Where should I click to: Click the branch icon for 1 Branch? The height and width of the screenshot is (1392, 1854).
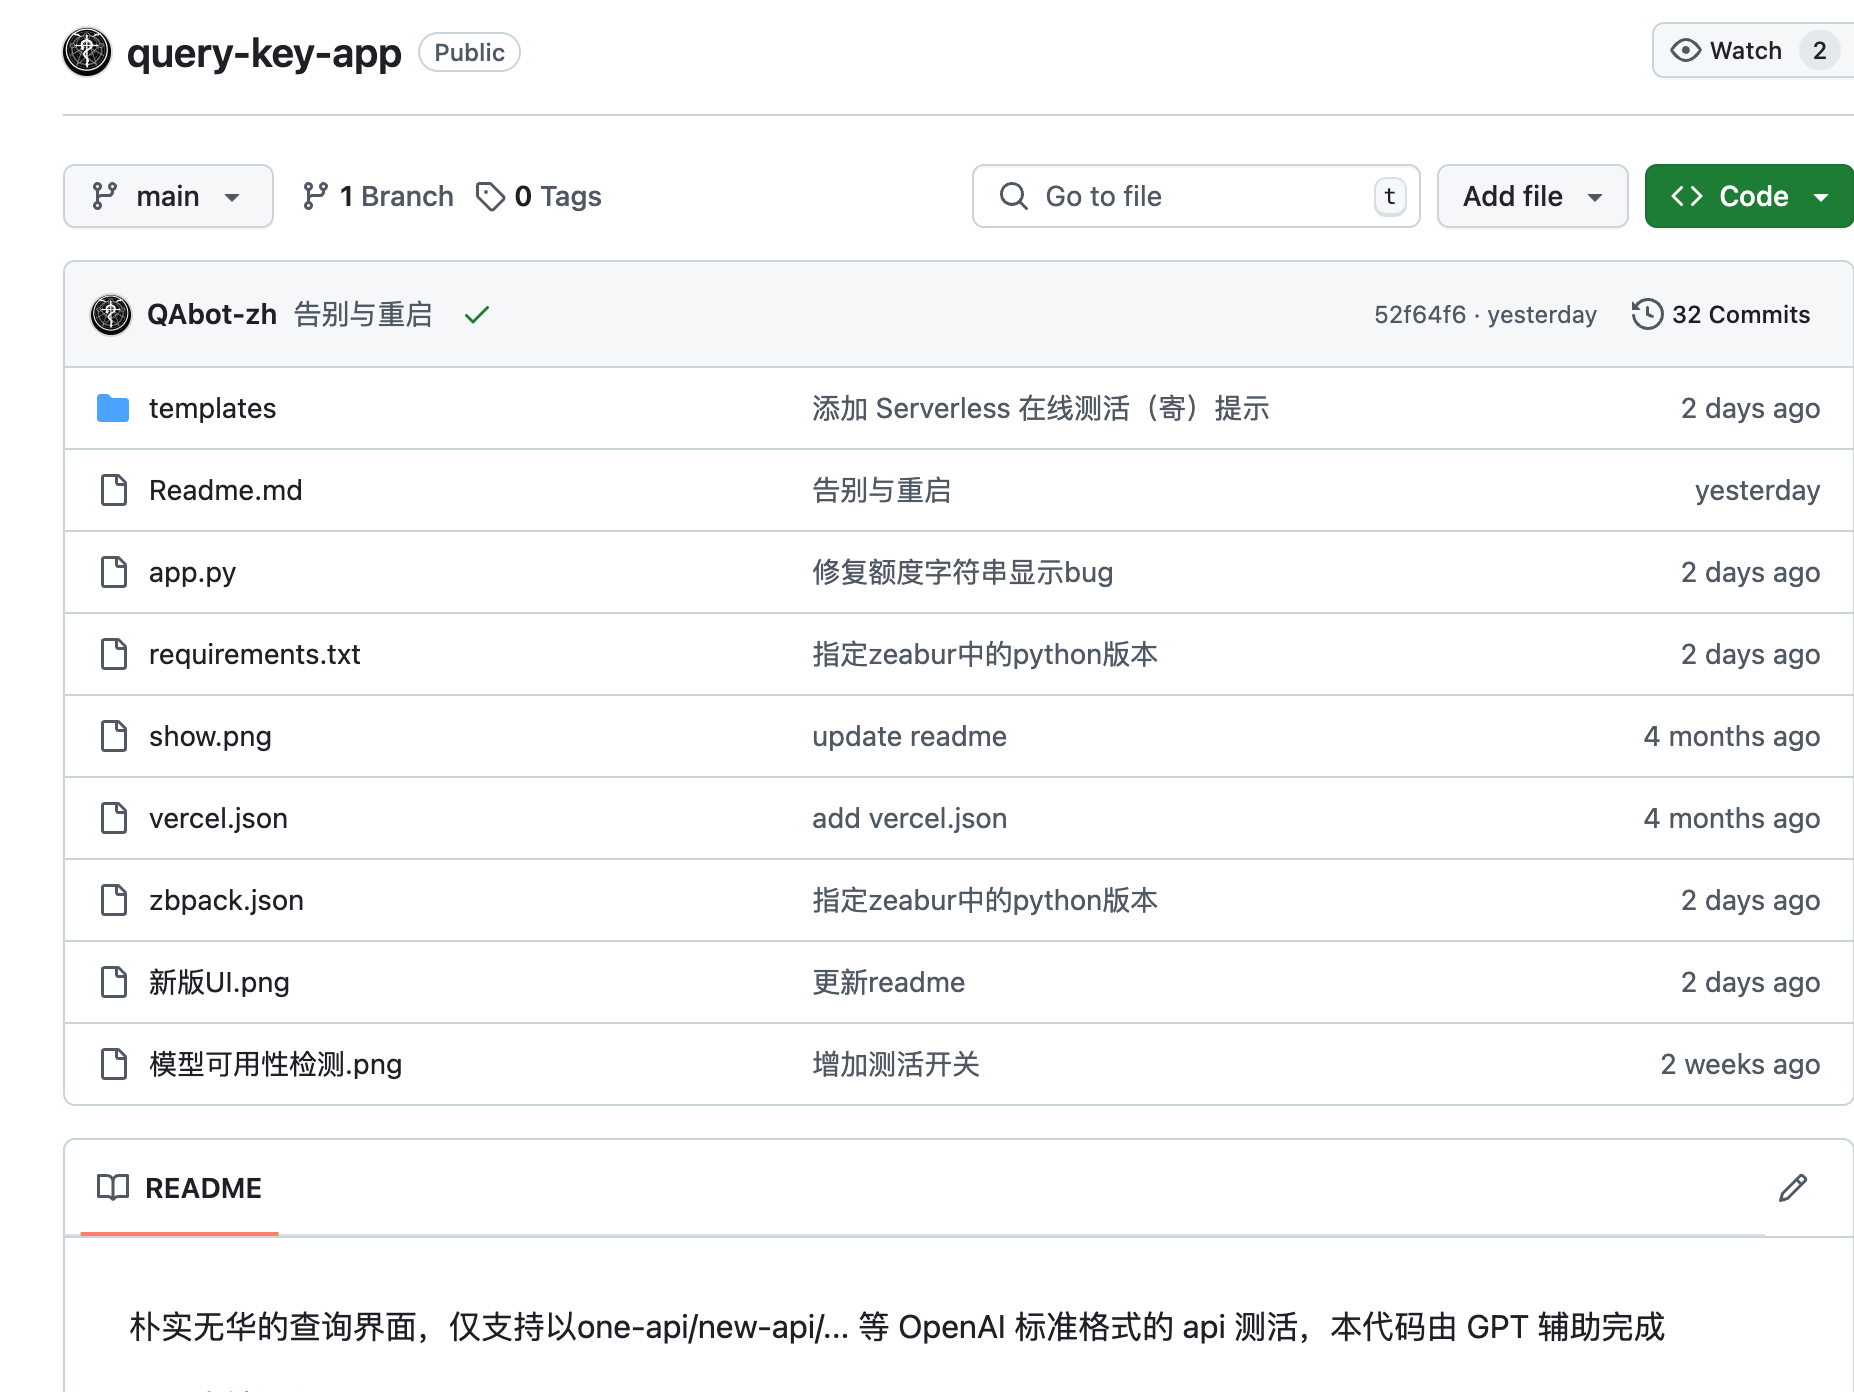click(315, 196)
